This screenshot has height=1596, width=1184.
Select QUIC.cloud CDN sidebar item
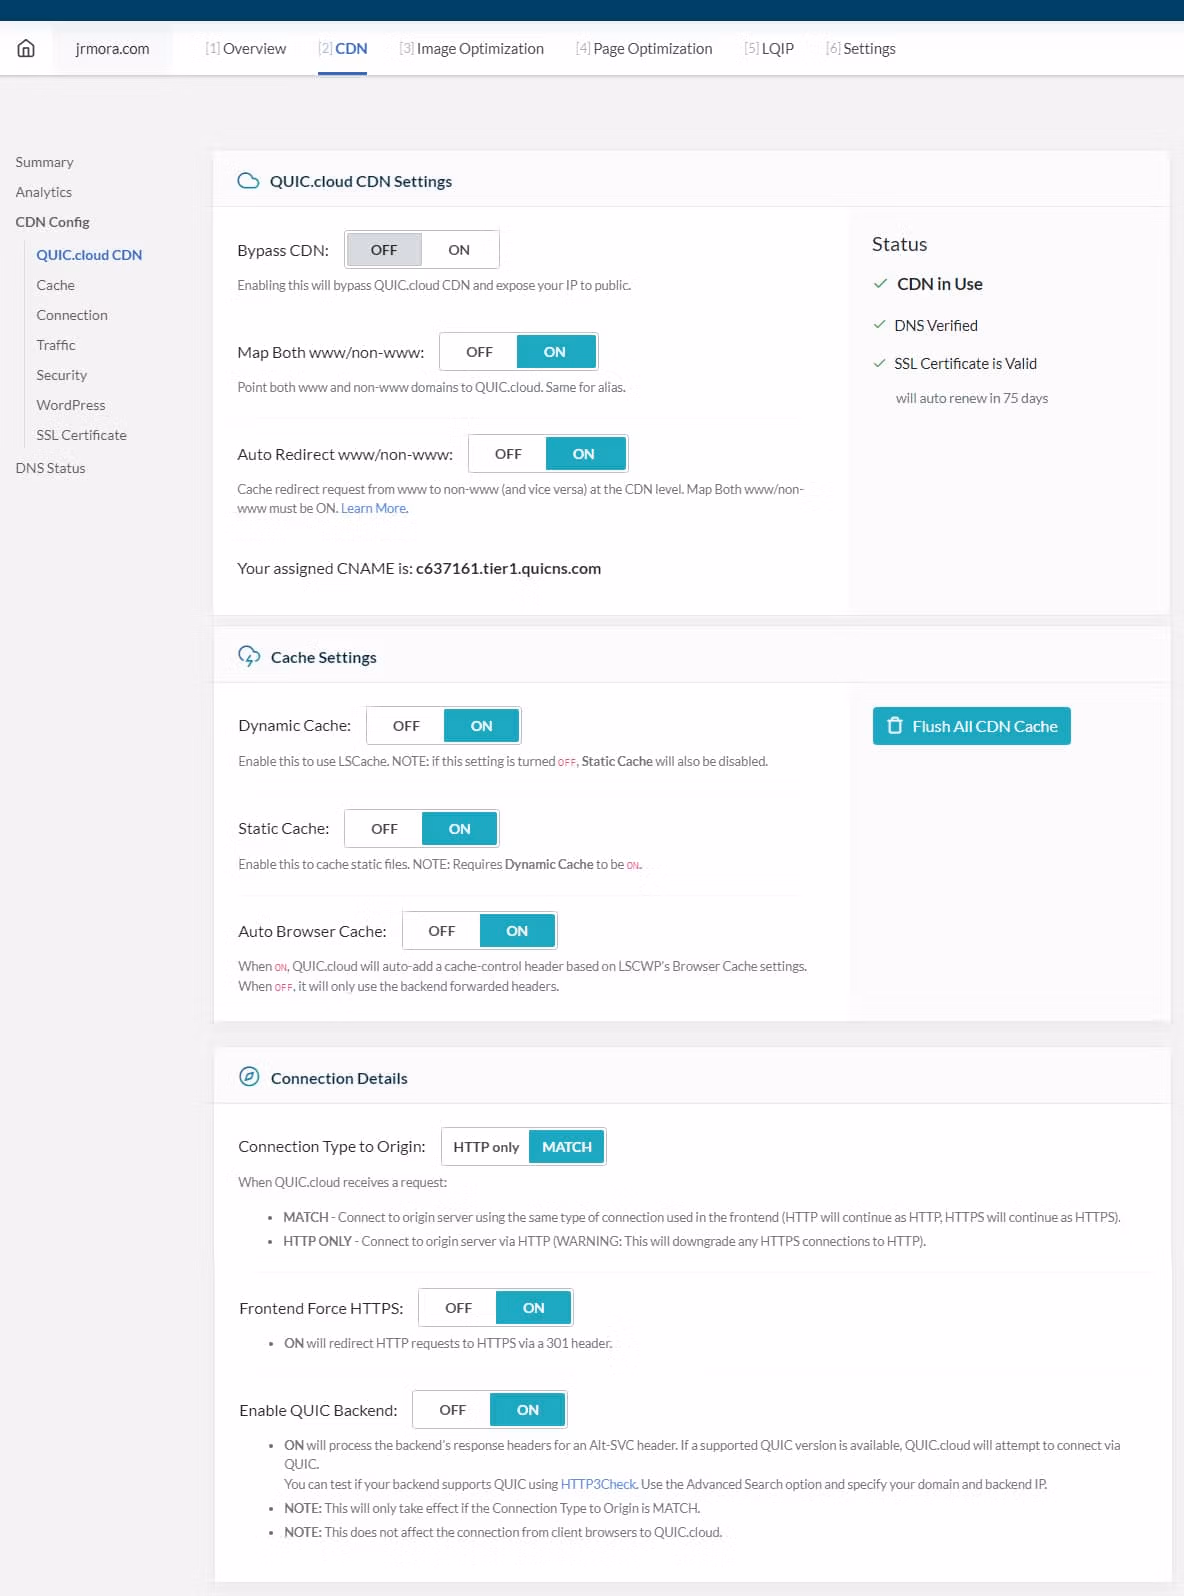tap(89, 255)
